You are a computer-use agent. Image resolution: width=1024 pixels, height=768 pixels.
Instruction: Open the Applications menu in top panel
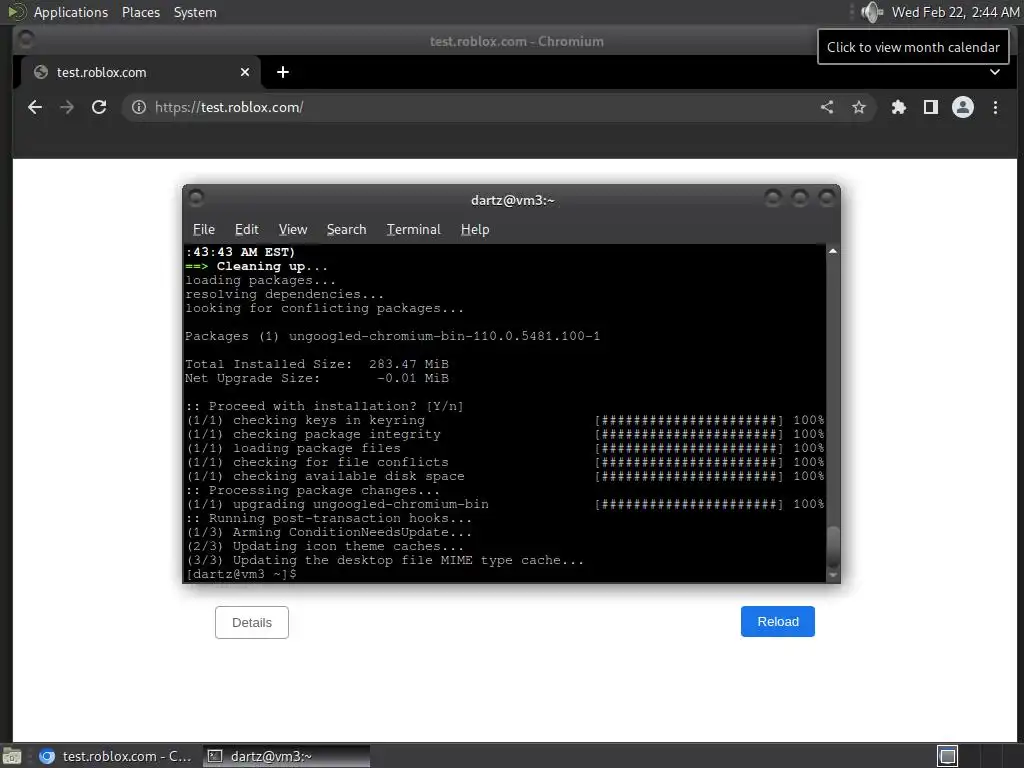point(71,12)
